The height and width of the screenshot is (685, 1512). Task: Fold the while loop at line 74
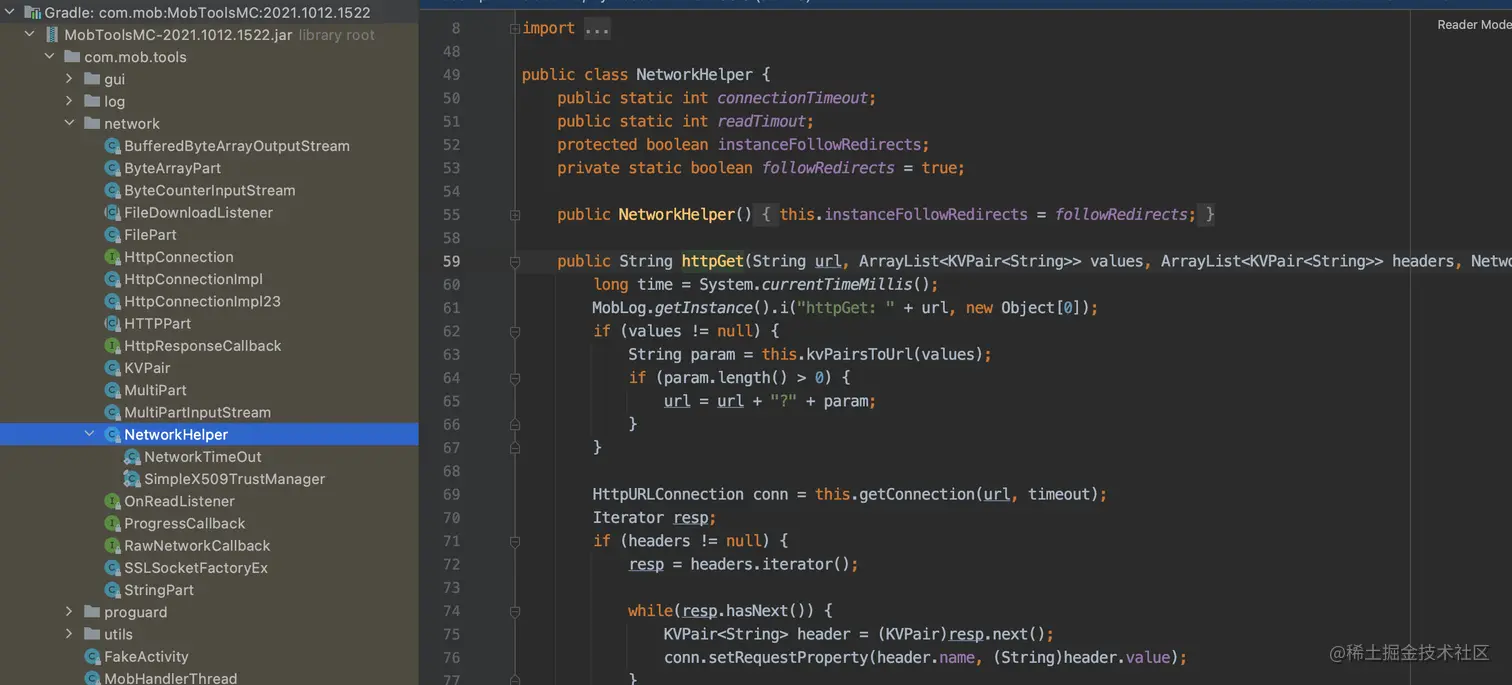click(x=515, y=611)
